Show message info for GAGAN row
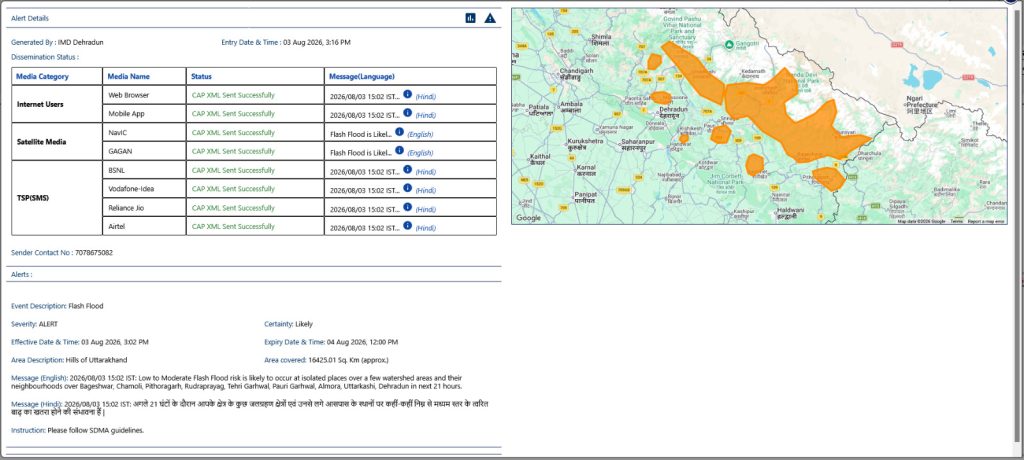This screenshot has width=1024, height=460. pyautogui.click(x=400, y=151)
